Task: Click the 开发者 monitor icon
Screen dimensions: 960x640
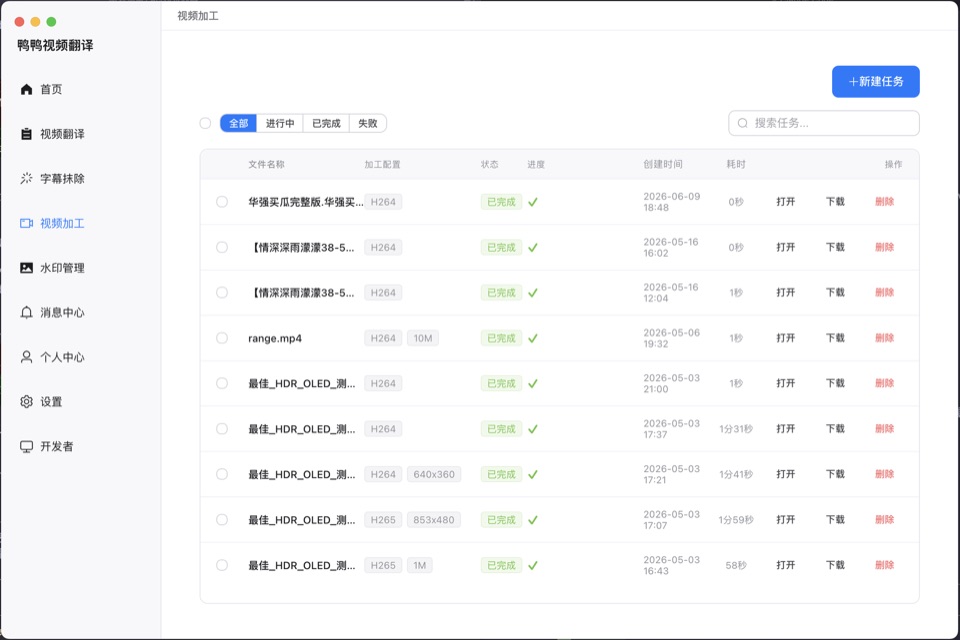Action: pyautogui.click(x=26, y=446)
